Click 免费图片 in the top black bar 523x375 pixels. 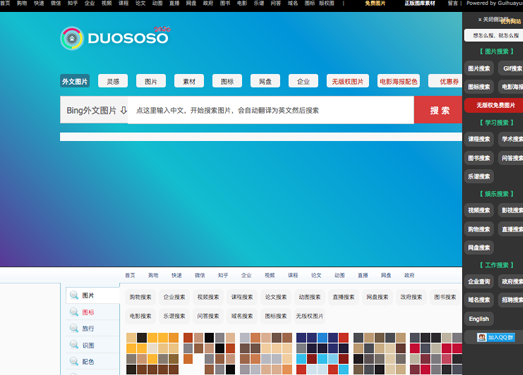(x=375, y=3)
